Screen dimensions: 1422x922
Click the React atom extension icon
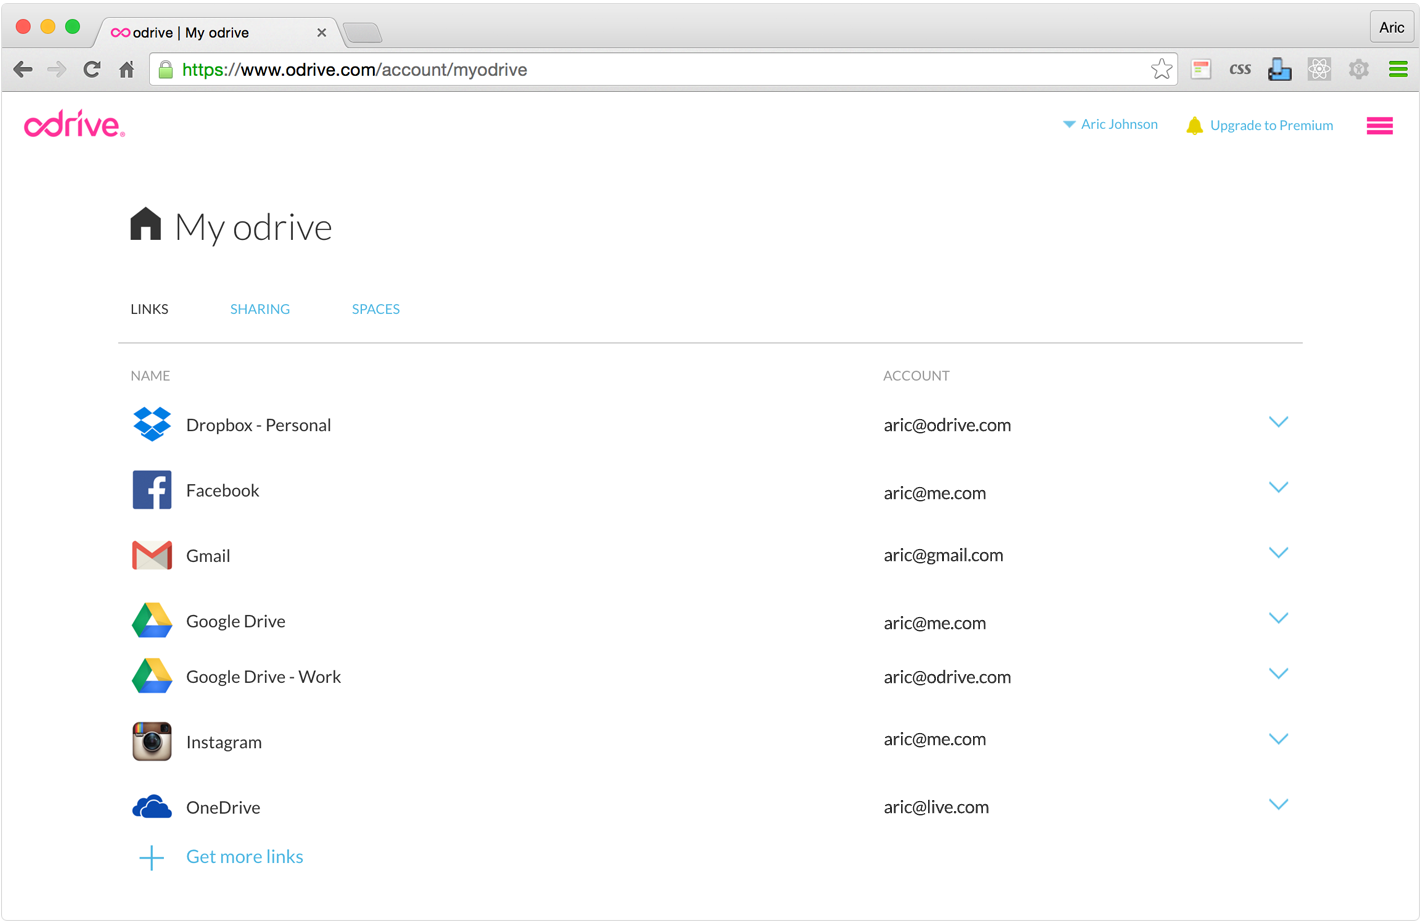pyautogui.click(x=1319, y=69)
